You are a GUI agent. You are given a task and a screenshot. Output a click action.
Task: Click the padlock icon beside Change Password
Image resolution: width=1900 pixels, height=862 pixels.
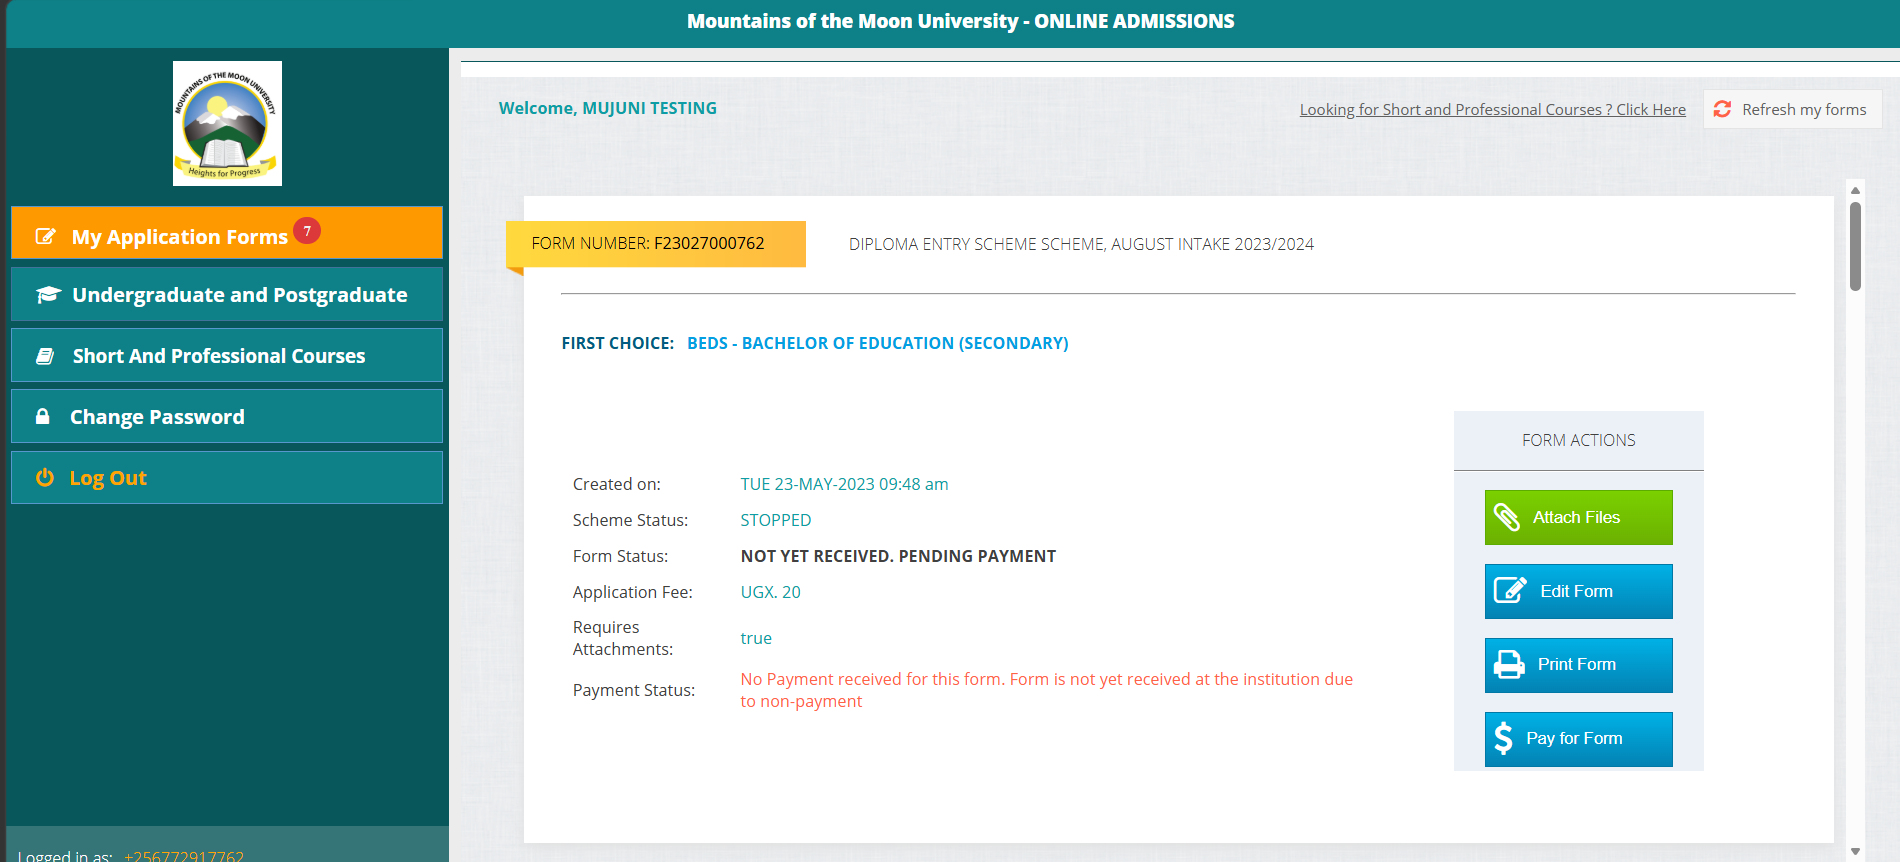[43, 417]
